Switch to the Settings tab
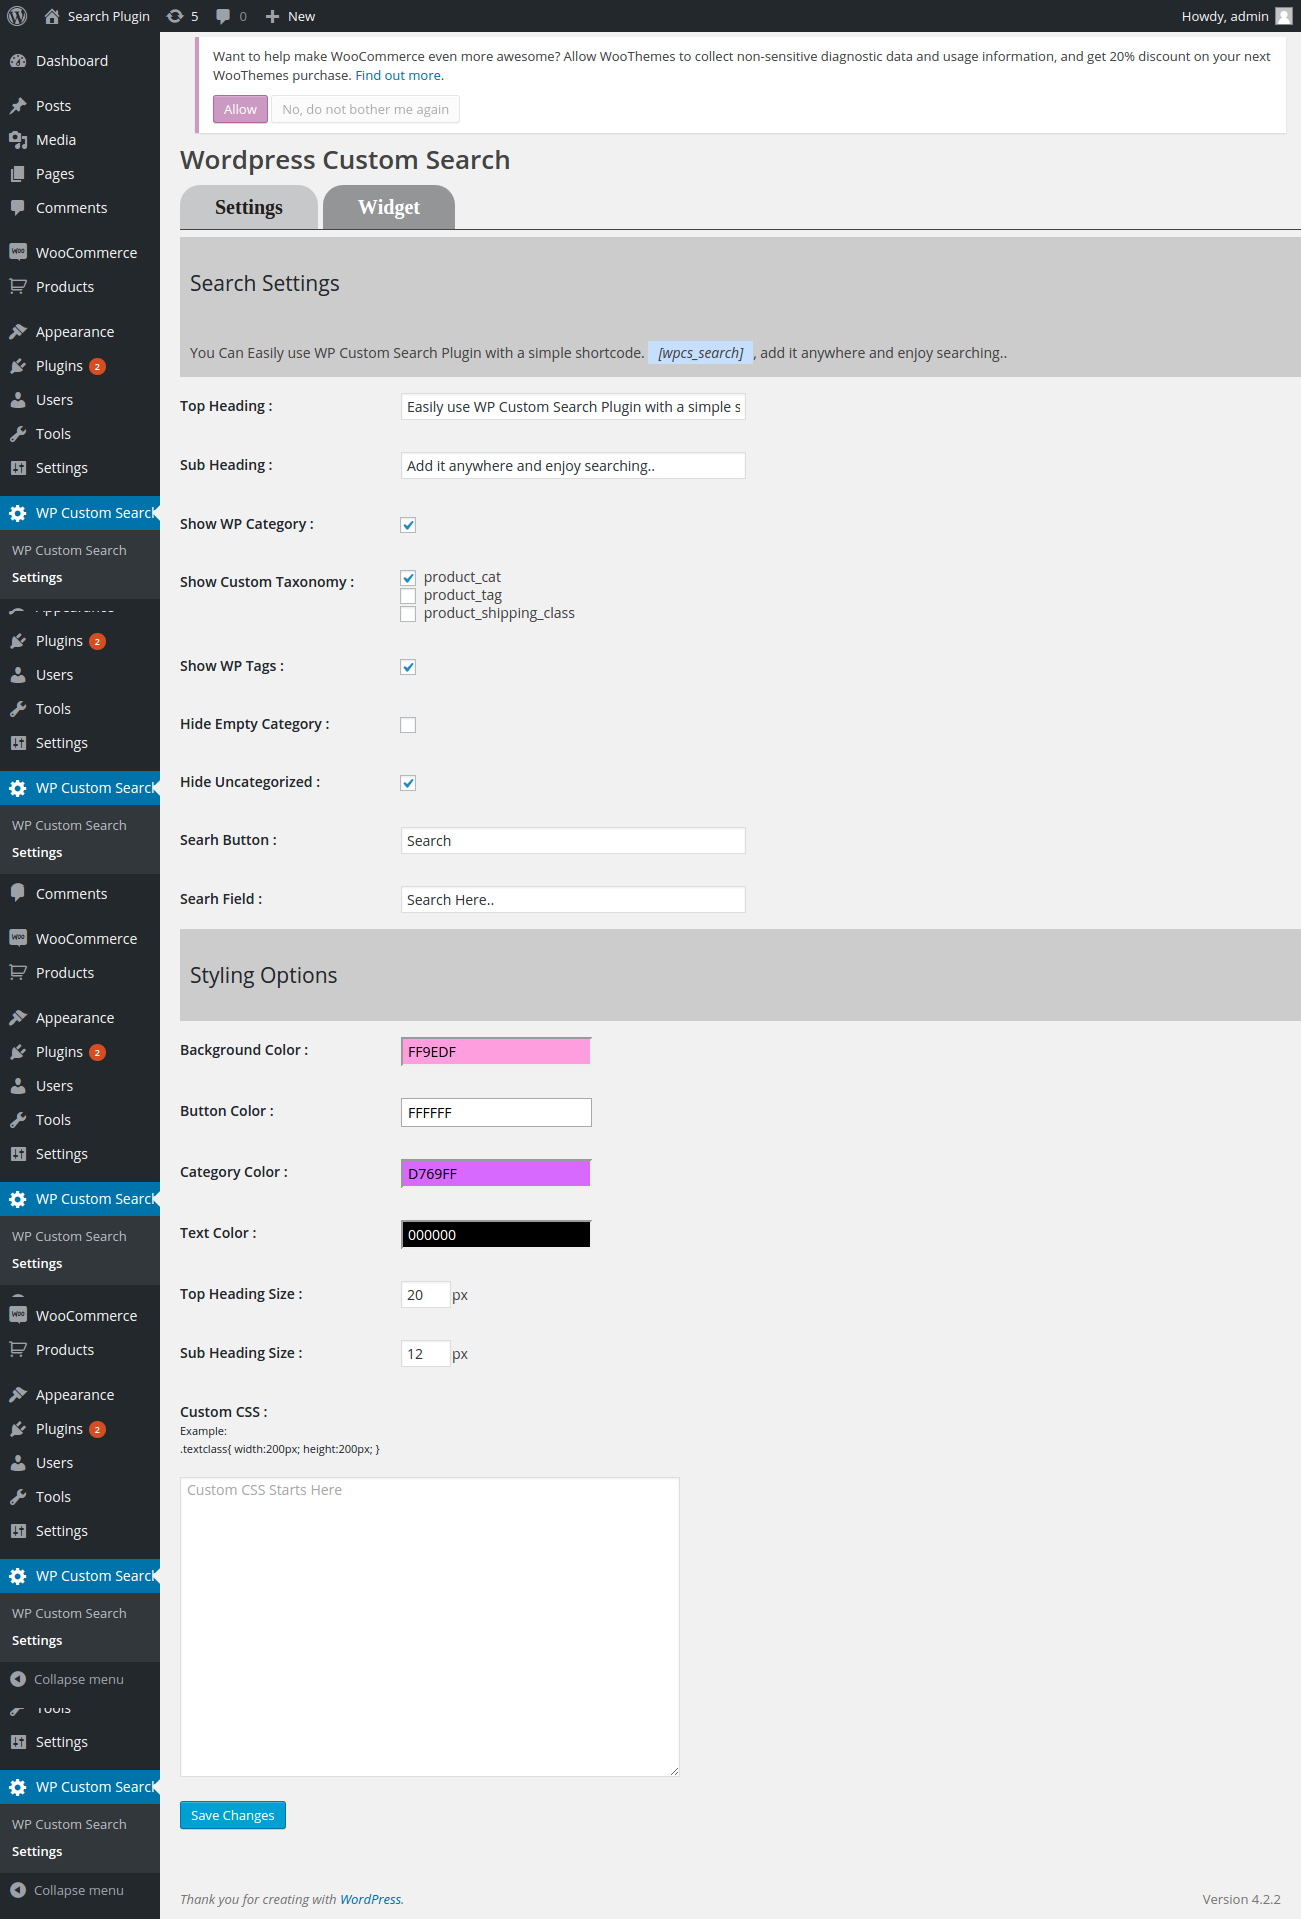 pyautogui.click(x=249, y=207)
